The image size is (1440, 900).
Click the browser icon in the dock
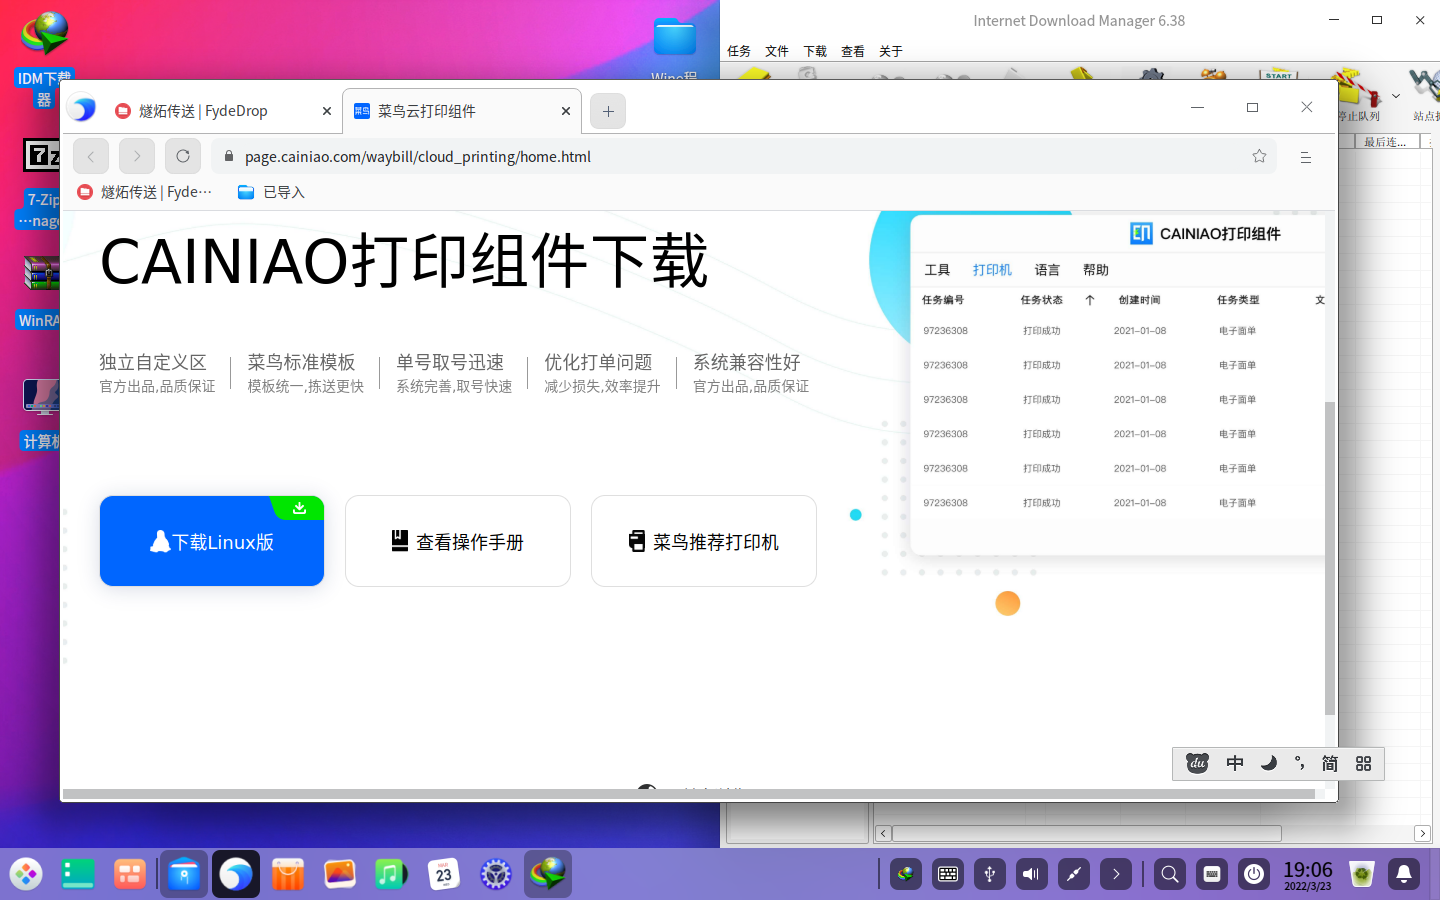(236, 874)
